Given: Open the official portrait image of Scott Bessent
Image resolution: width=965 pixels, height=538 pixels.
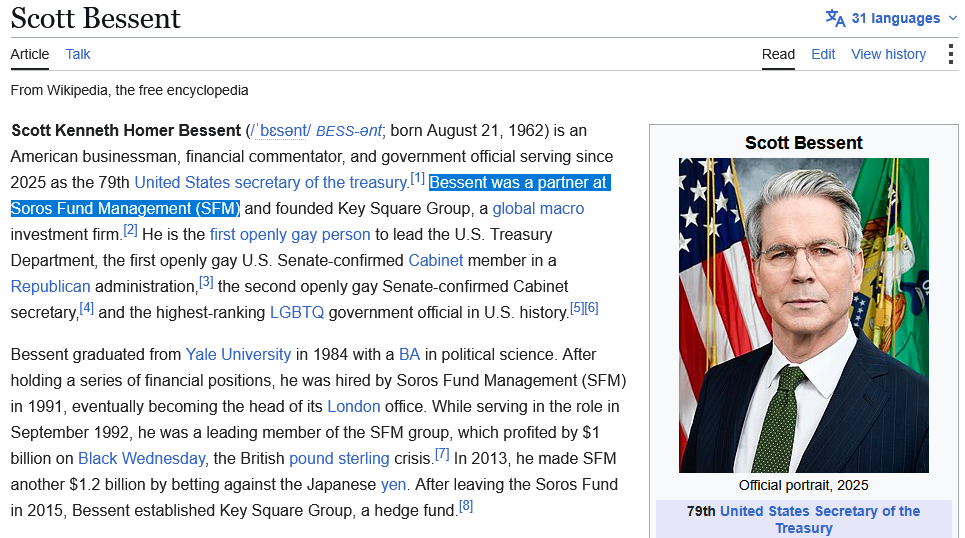Looking at the screenshot, I should [804, 315].
